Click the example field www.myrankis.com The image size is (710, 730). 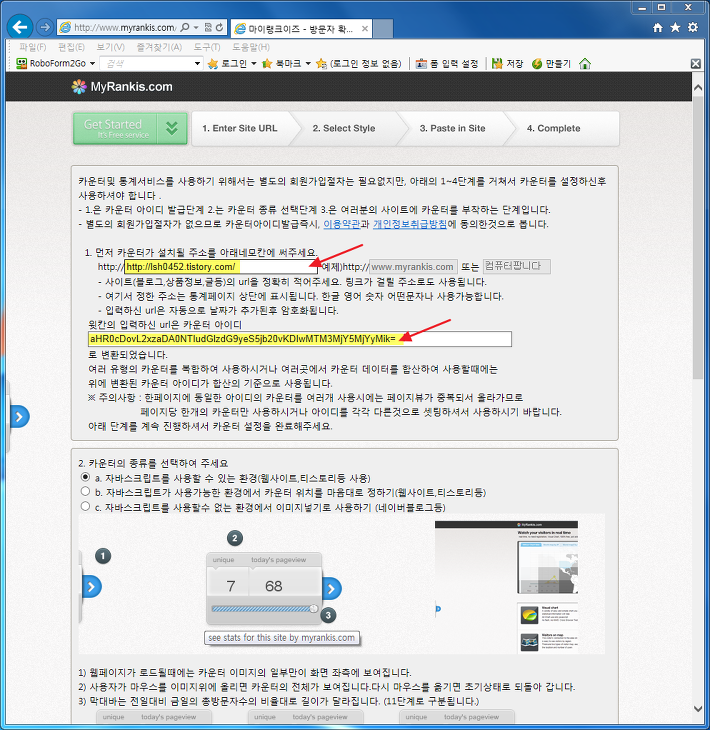click(413, 267)
